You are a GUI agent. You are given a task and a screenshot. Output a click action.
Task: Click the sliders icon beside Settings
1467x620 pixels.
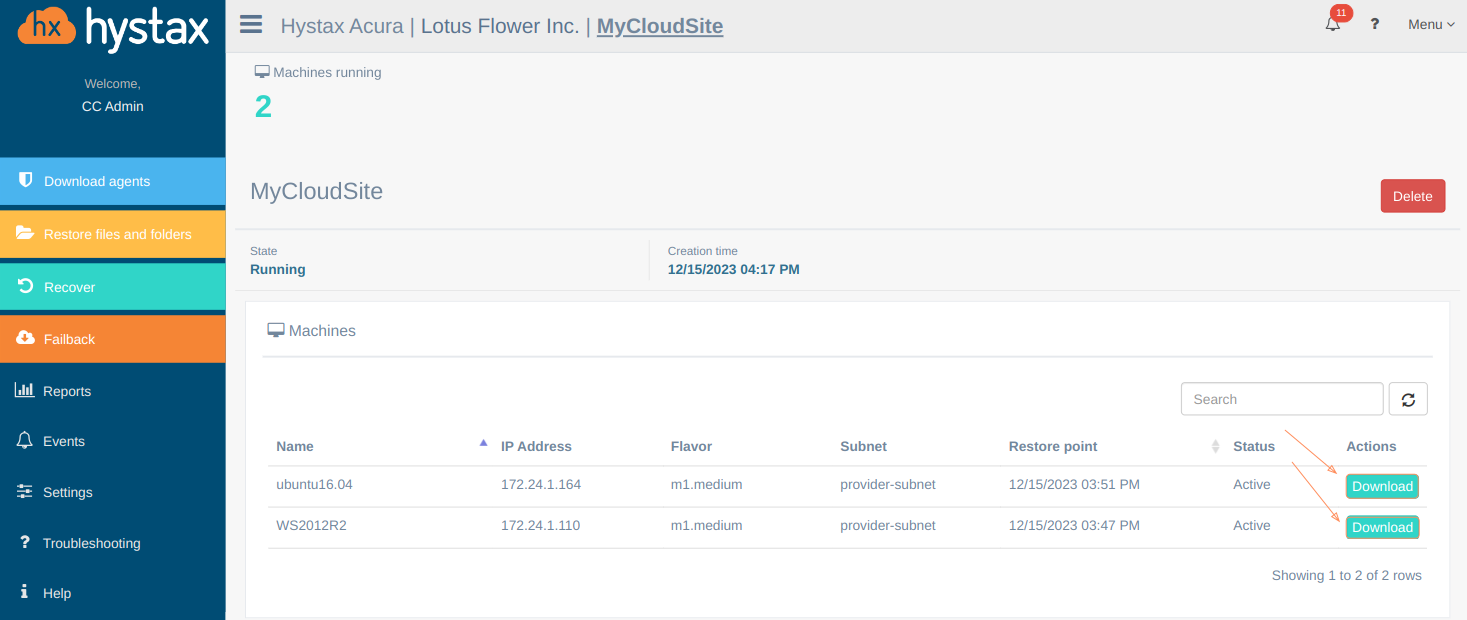coord(25,491)
